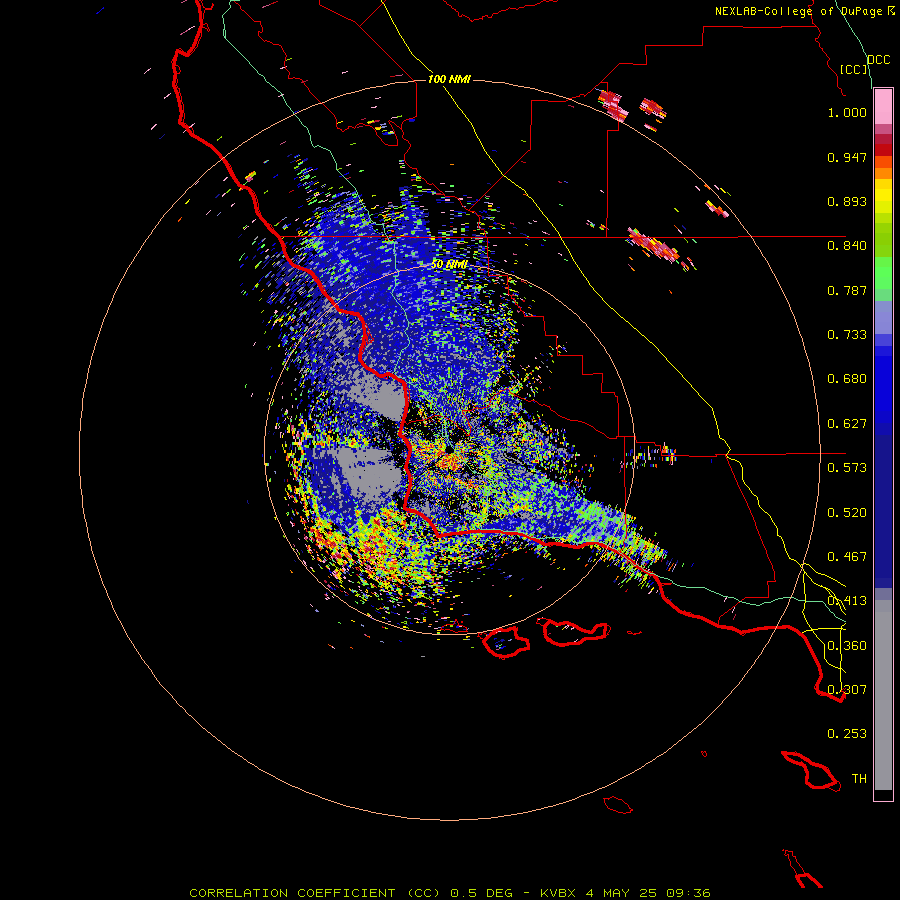Click the 0.947 legend value

pyautogui.click(x=847, y=157)
